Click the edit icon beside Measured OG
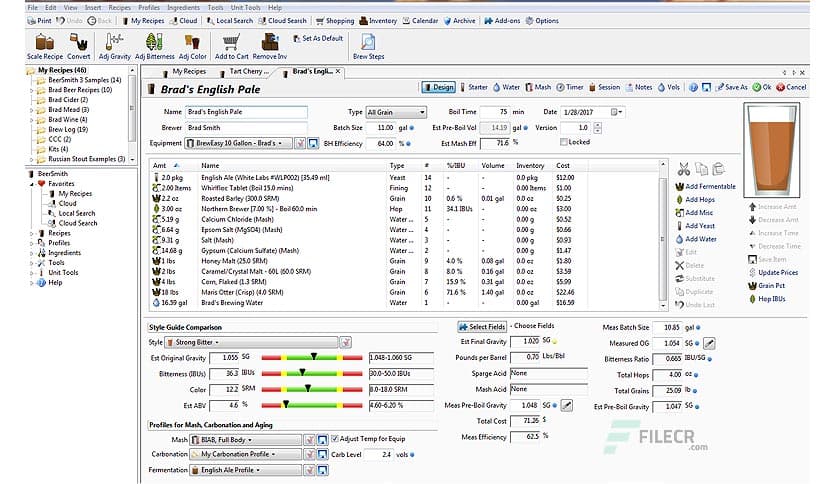836x484 pixels. pos(709,343)
